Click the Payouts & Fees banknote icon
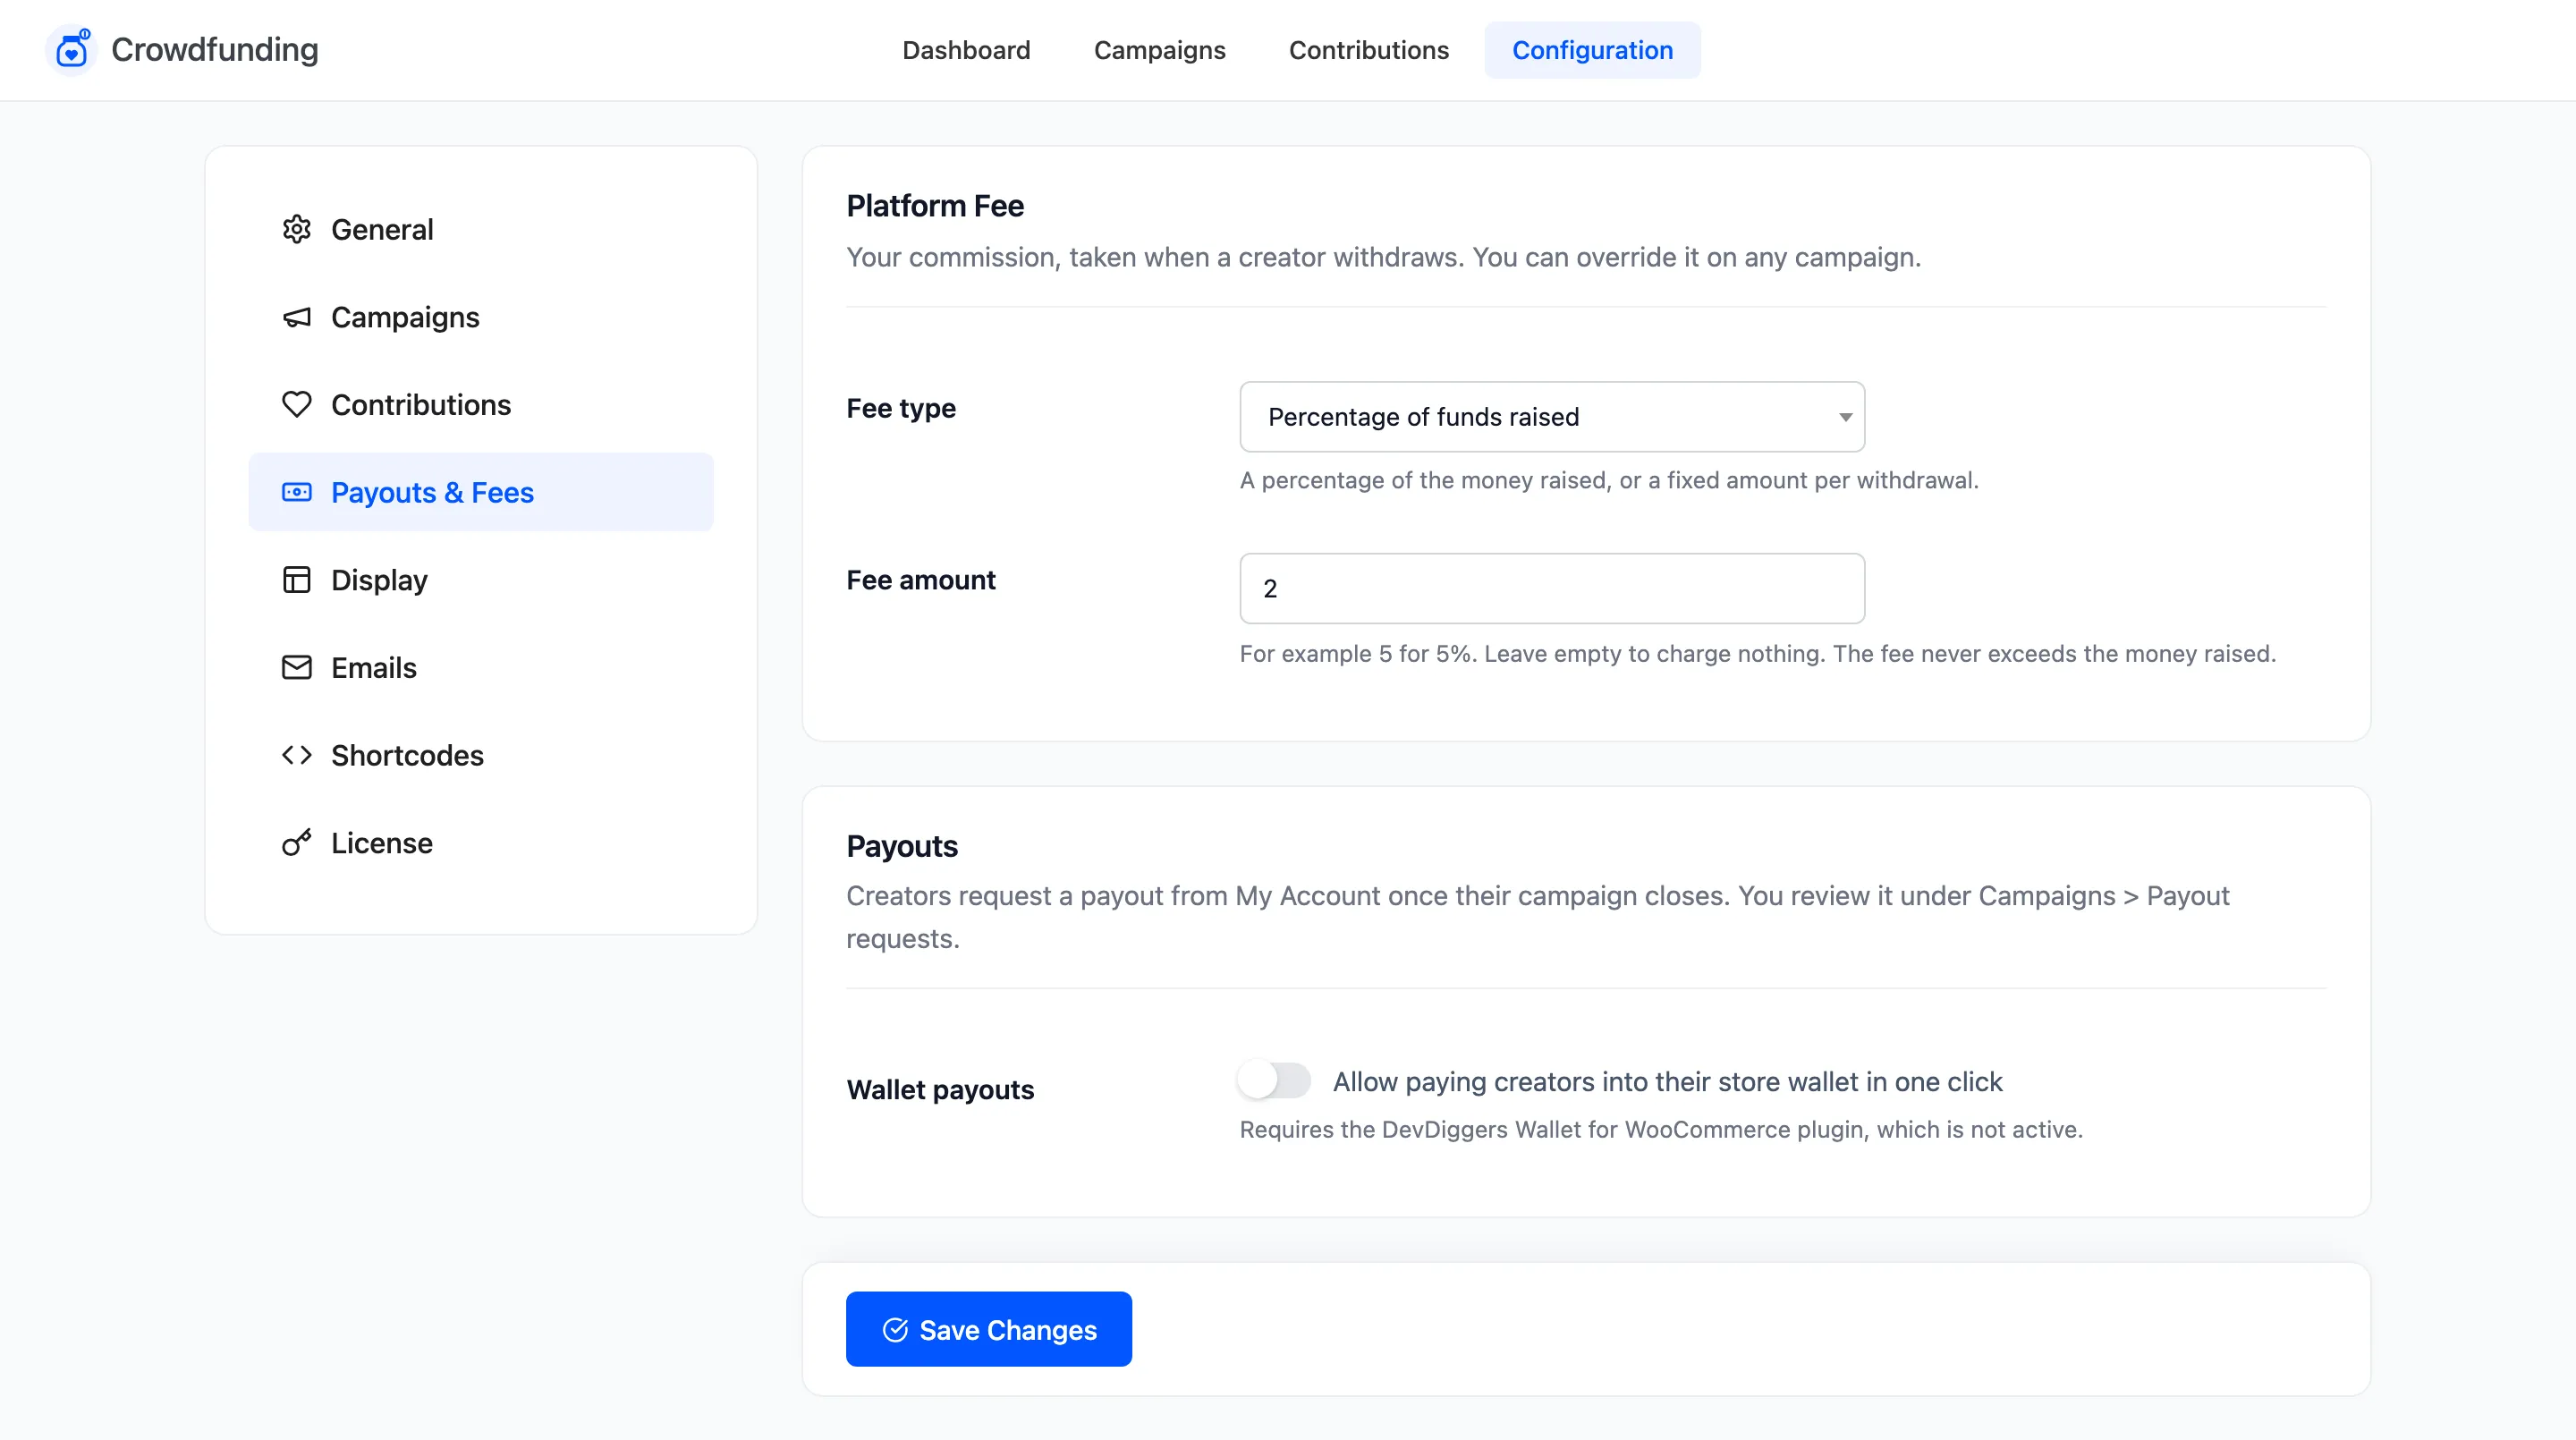2576x1440 pixels. [x=297, y=492]
